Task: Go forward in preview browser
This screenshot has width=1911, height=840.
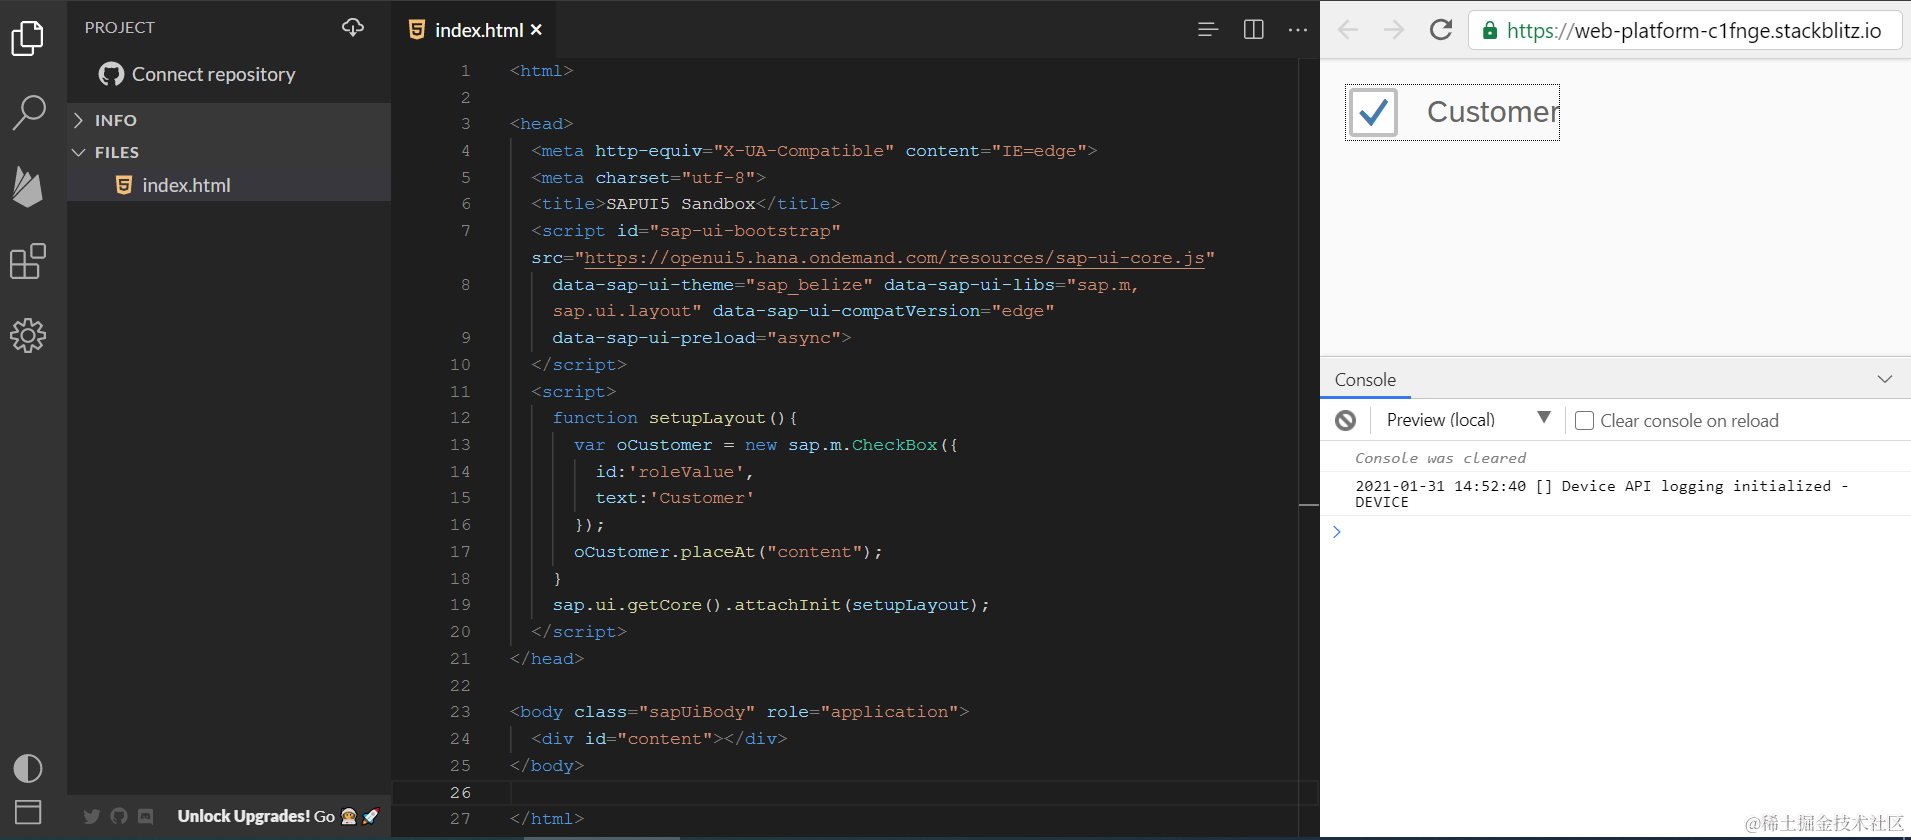Action: click(x=1394, y=30)
